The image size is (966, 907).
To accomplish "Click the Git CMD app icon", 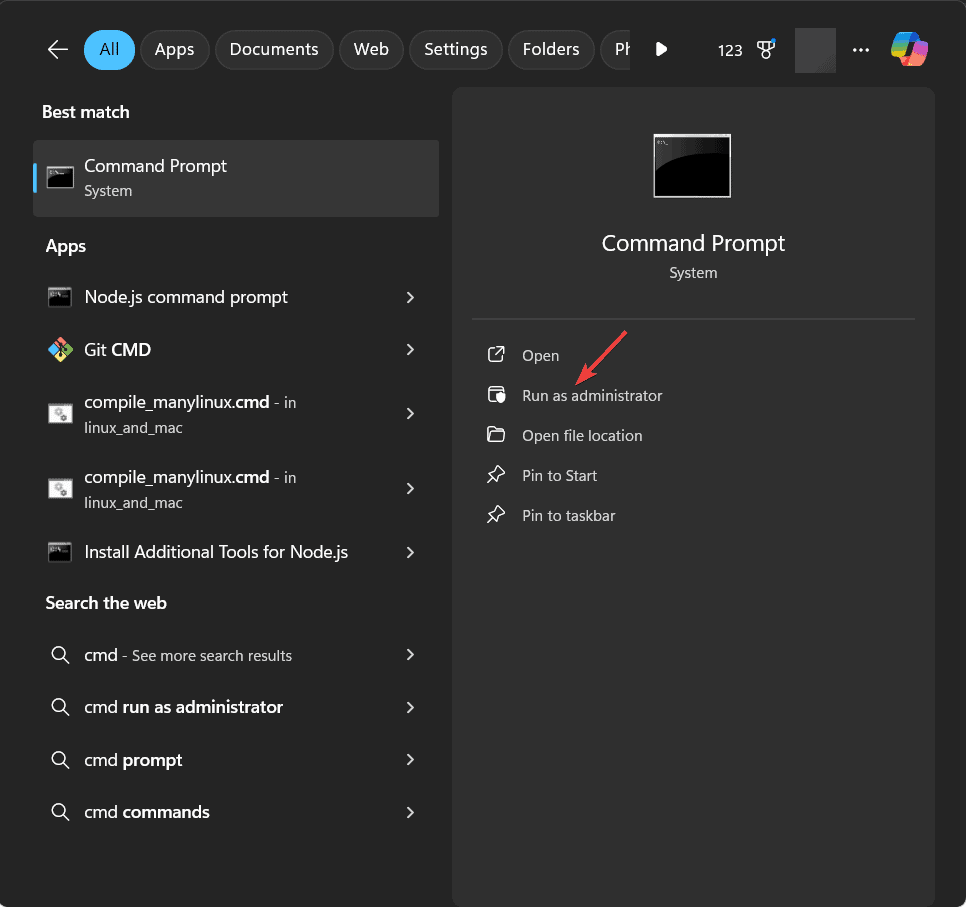I will point(60,350).
